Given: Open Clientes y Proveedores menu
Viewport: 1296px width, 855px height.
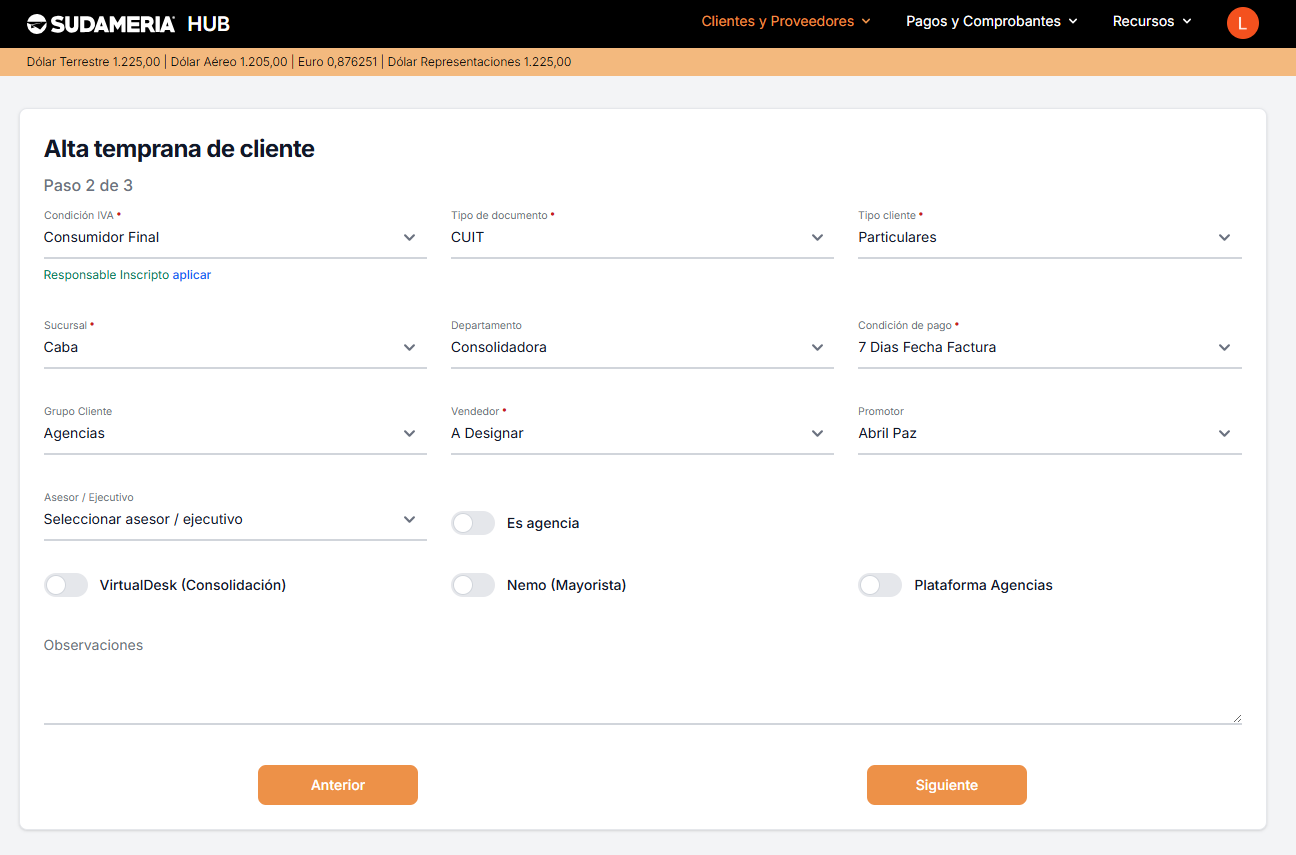Looking at the screenshot, I should [785, 21].
